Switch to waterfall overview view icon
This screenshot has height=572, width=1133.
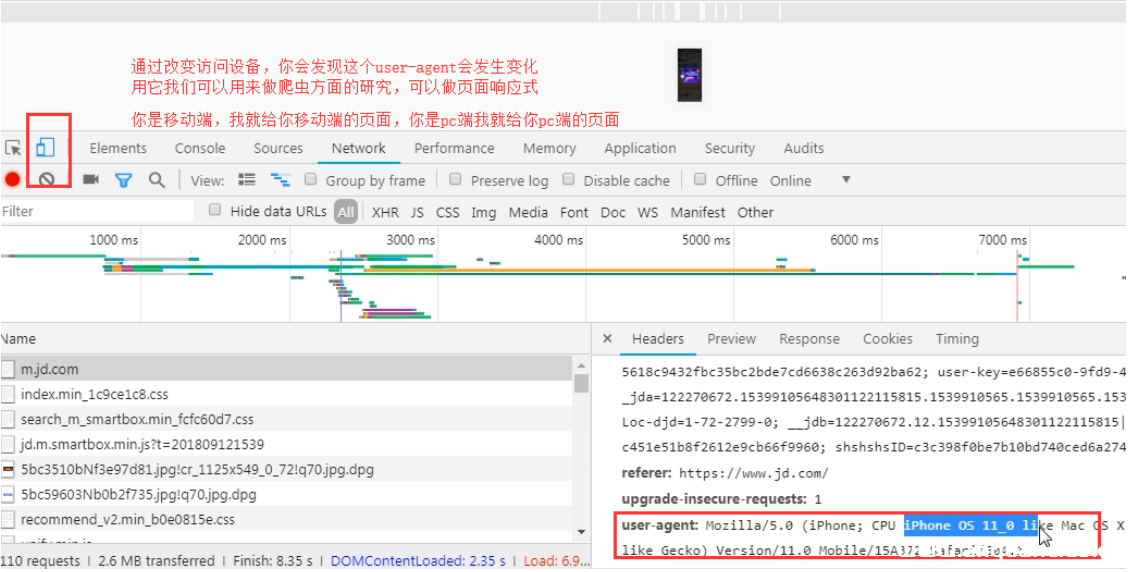[280, 180]
